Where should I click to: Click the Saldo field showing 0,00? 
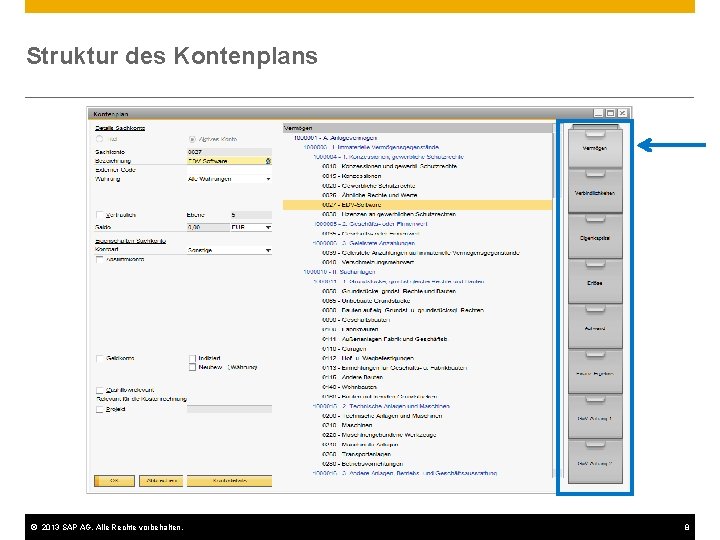[208, 227]
